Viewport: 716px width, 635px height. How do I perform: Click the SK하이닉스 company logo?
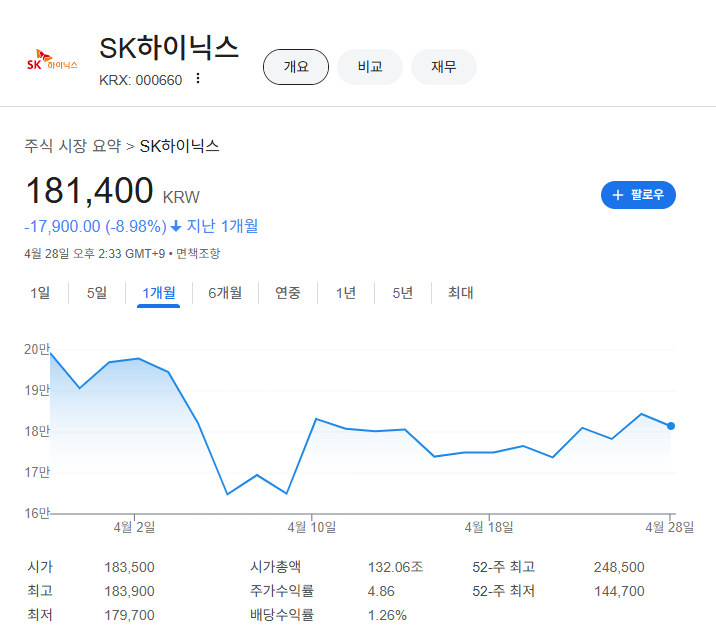click(x=52, y=60)
